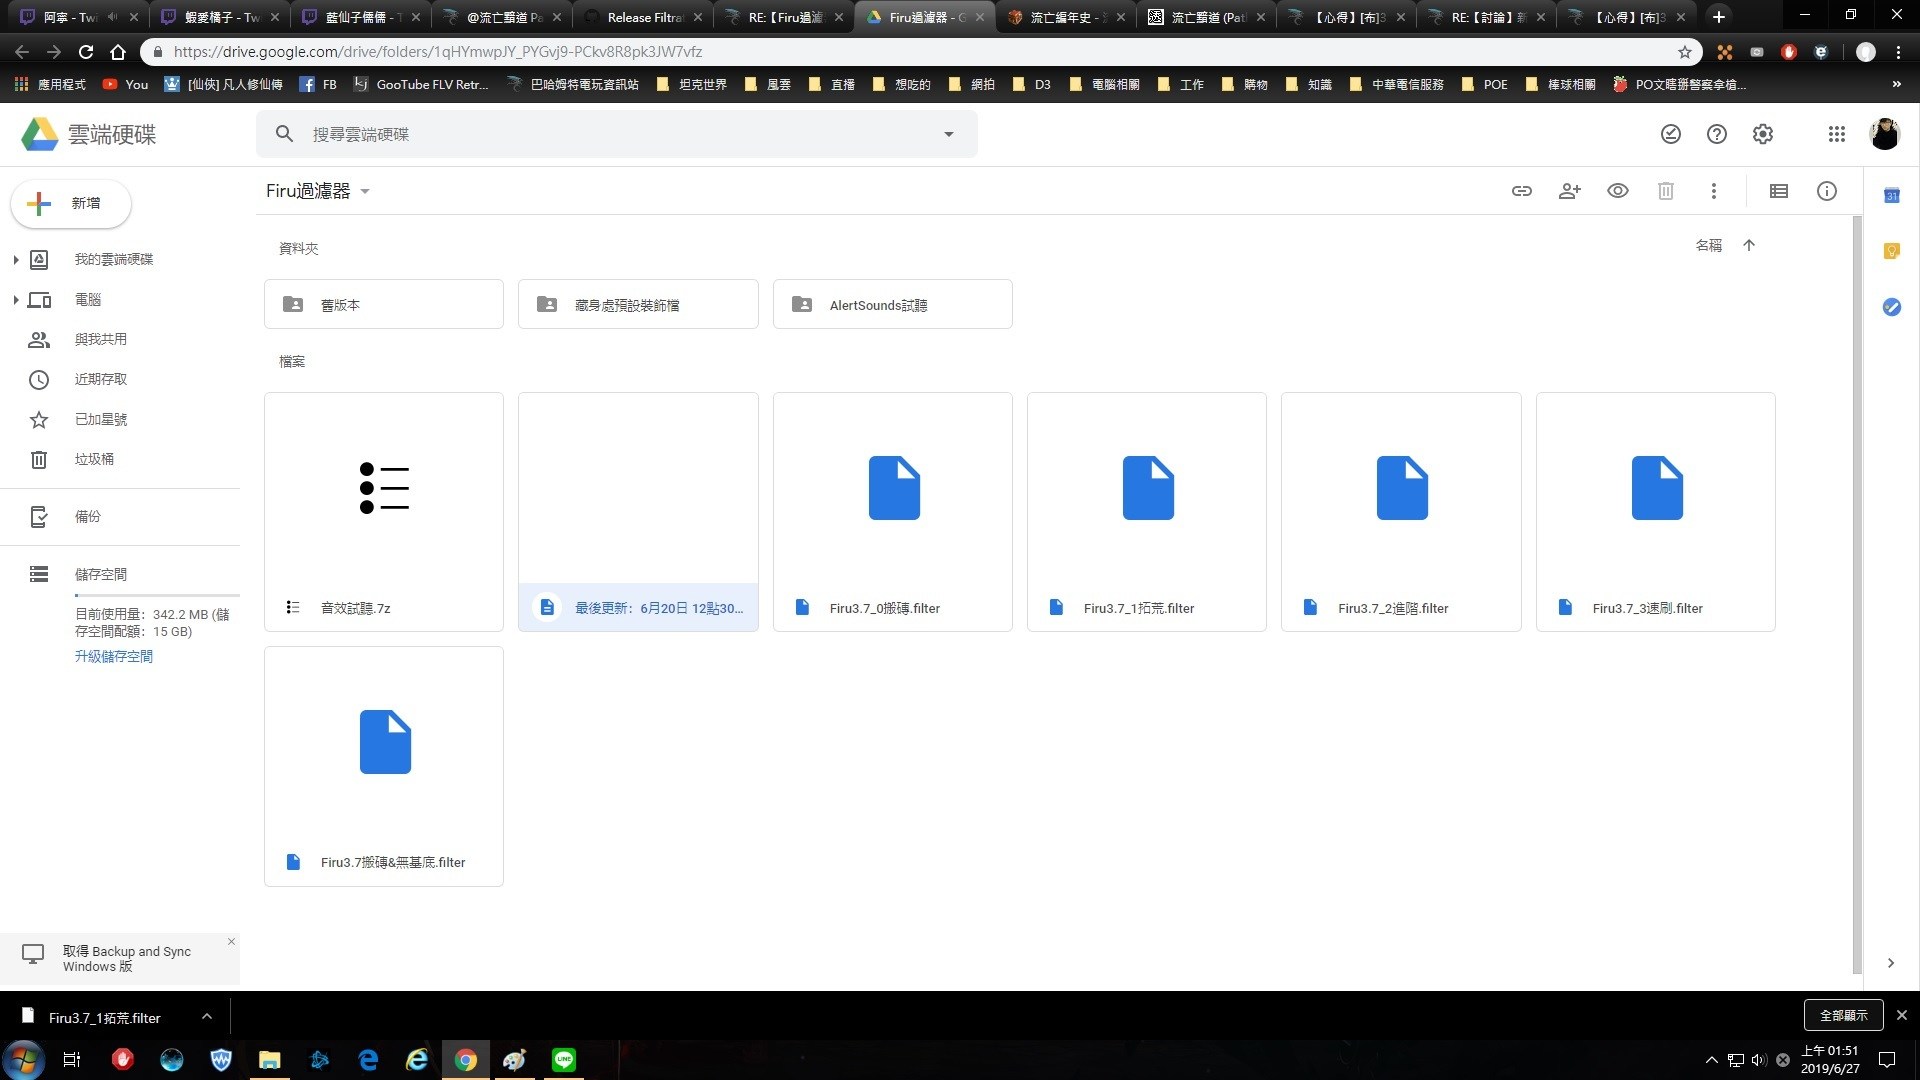
Task: Open Drive settings gear menu
Action: pyautogui.click(x=1762, y=134)
